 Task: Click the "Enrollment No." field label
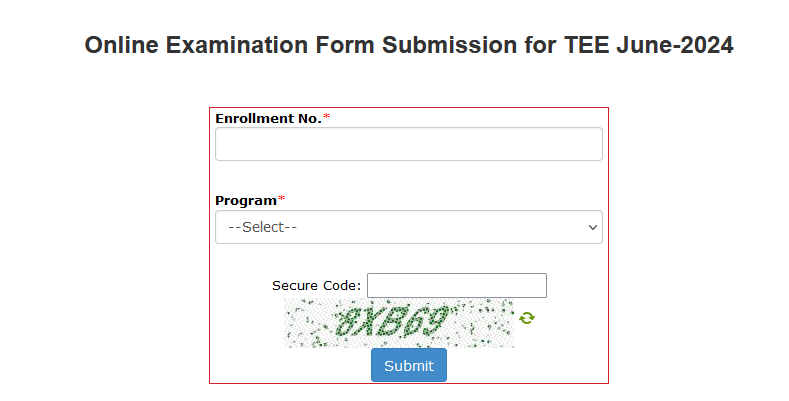coord(268,118)
